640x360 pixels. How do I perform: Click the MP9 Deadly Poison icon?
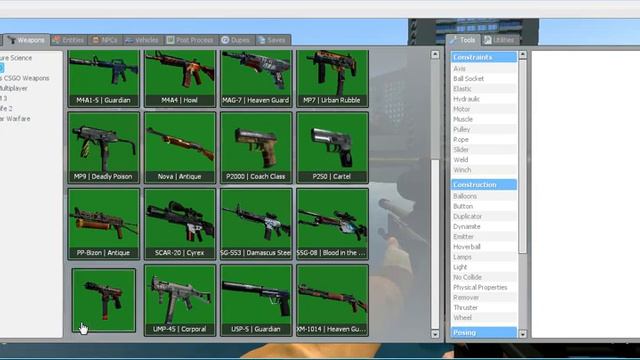point(104,148)
